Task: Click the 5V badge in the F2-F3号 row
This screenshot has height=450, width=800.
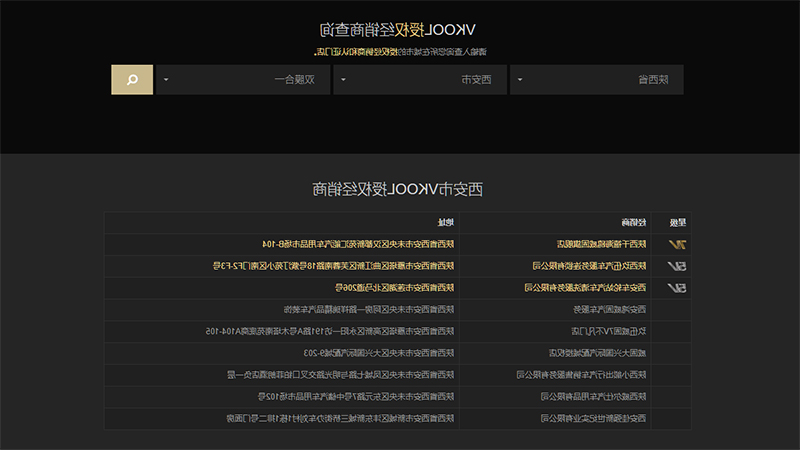Action: click(677, 266)
